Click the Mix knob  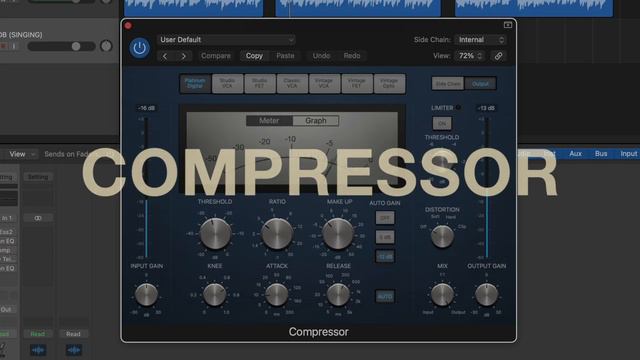point(442,294)
